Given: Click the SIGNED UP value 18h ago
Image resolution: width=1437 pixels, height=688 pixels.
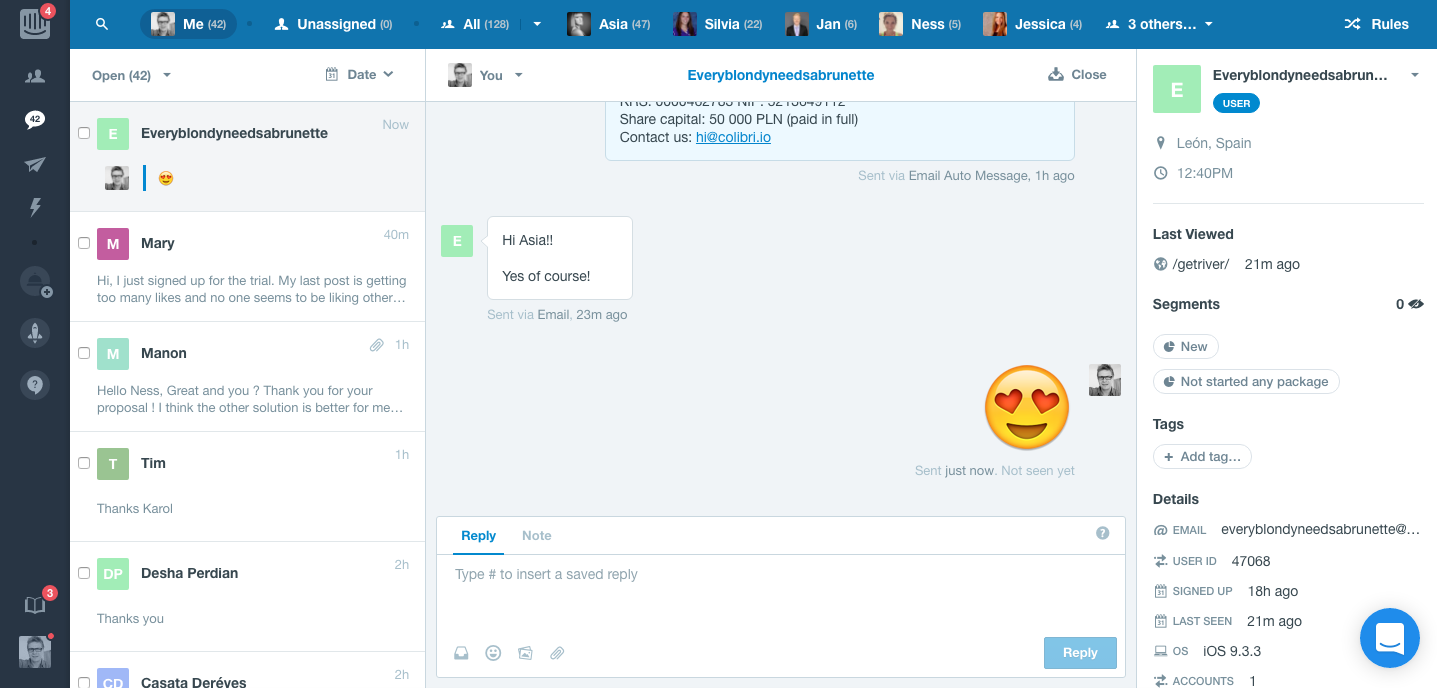Looking at the screenshot, I should [1273, 591].
